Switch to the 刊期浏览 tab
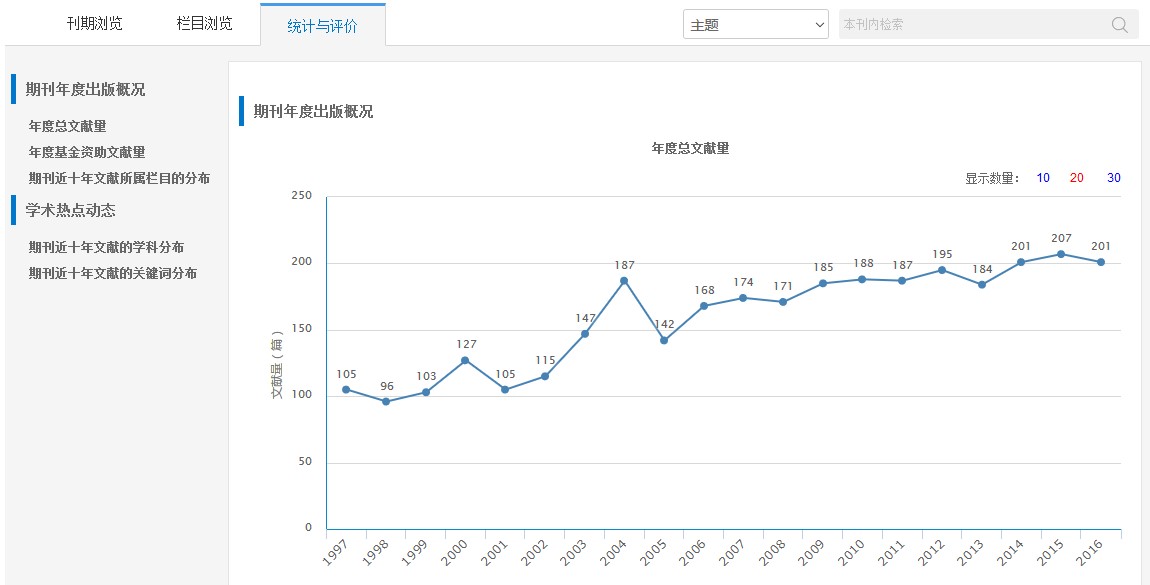The image size is (1150, 585). 95,23
